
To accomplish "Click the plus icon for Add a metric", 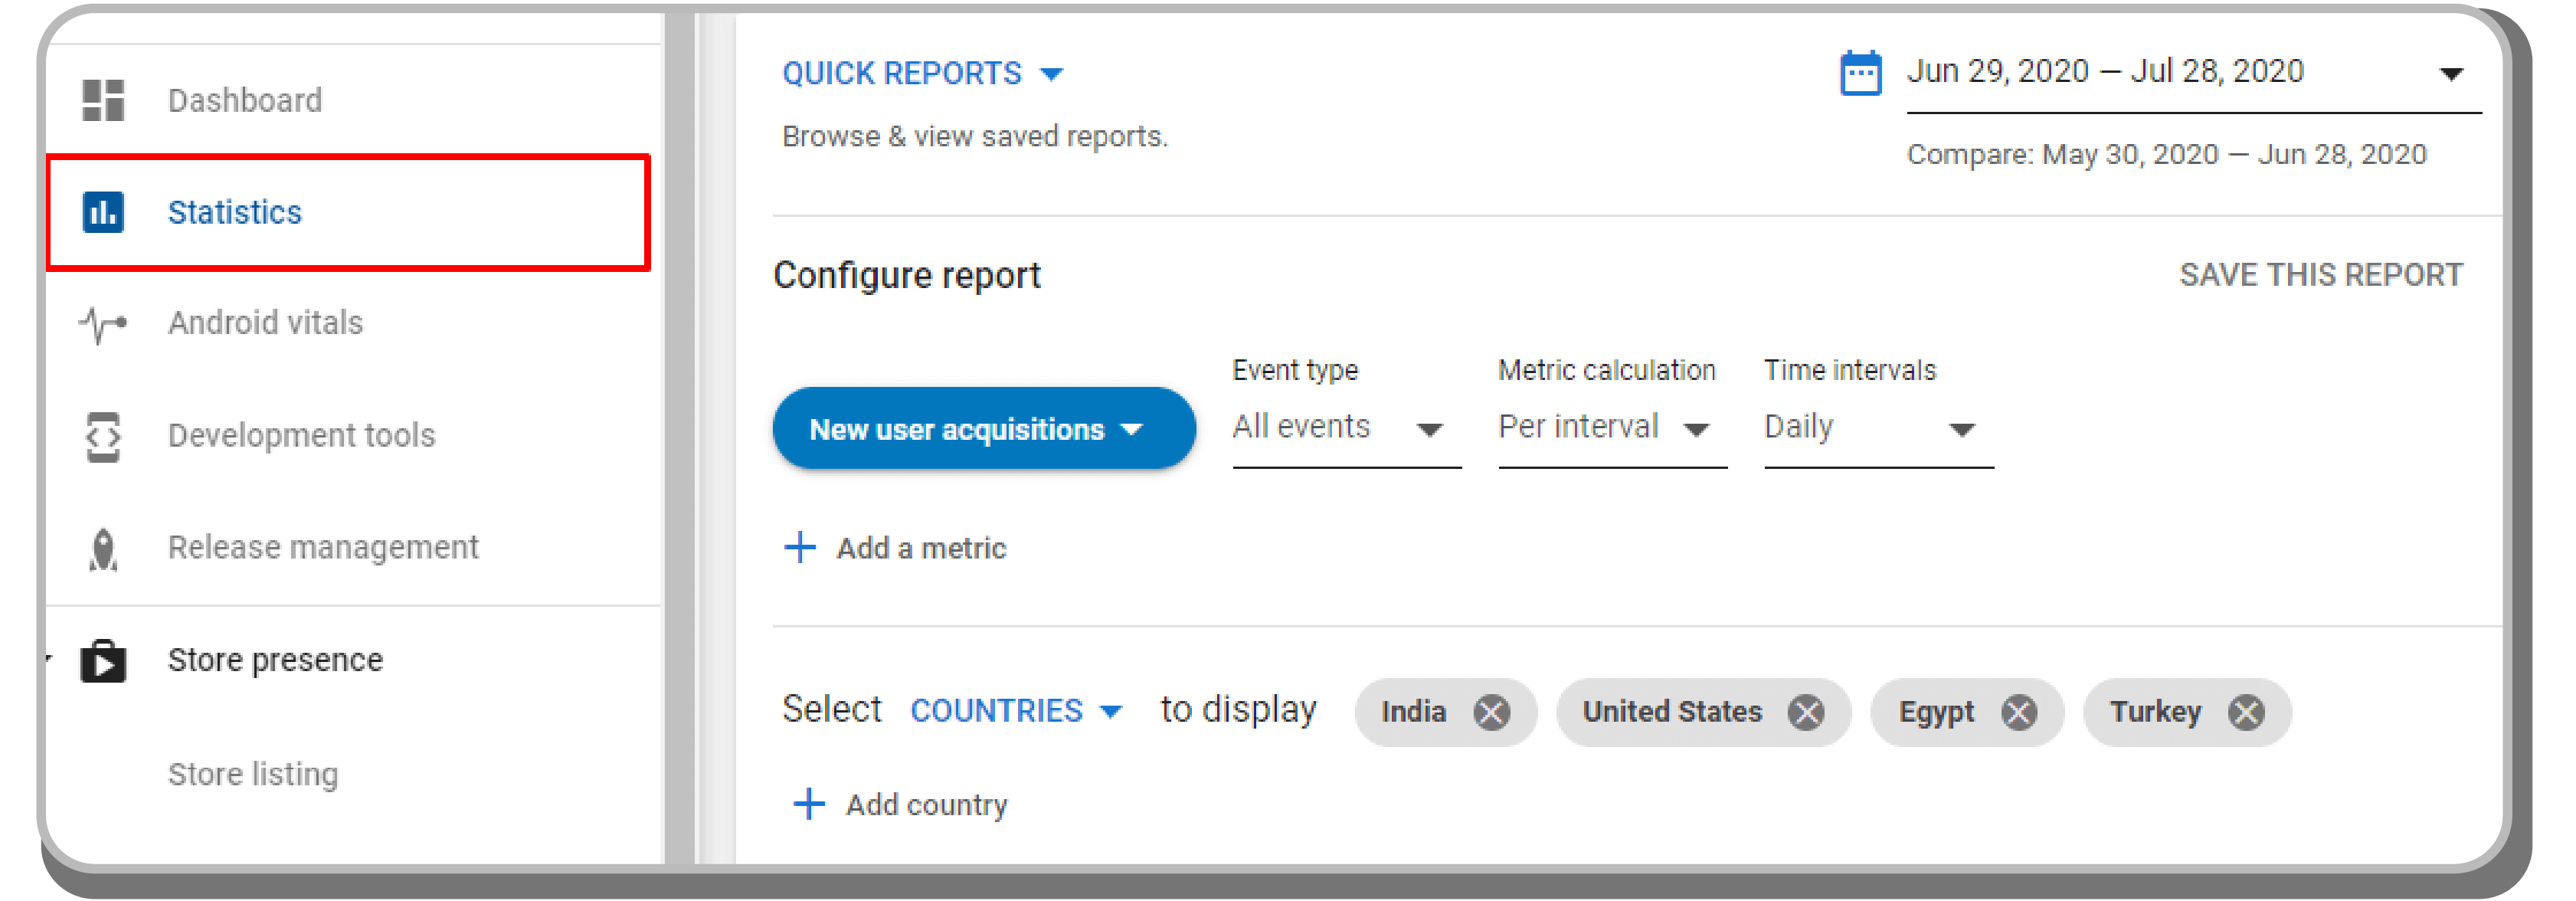I will 800,547.
